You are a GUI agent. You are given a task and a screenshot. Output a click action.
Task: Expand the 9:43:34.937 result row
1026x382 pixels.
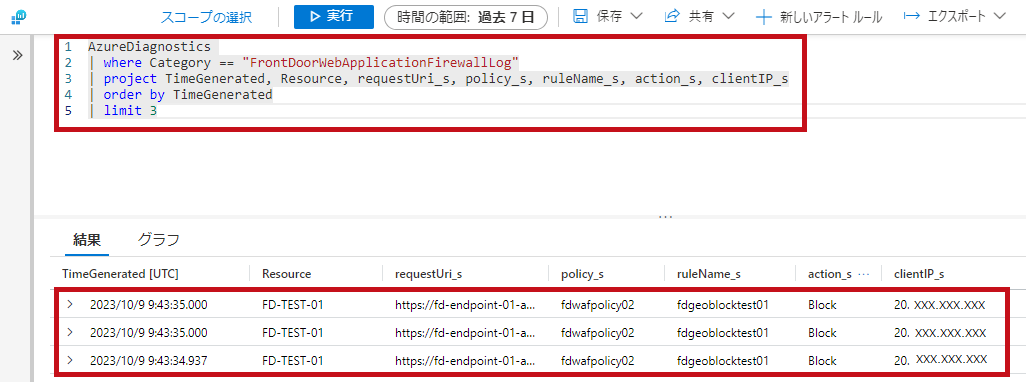point(70,360)
